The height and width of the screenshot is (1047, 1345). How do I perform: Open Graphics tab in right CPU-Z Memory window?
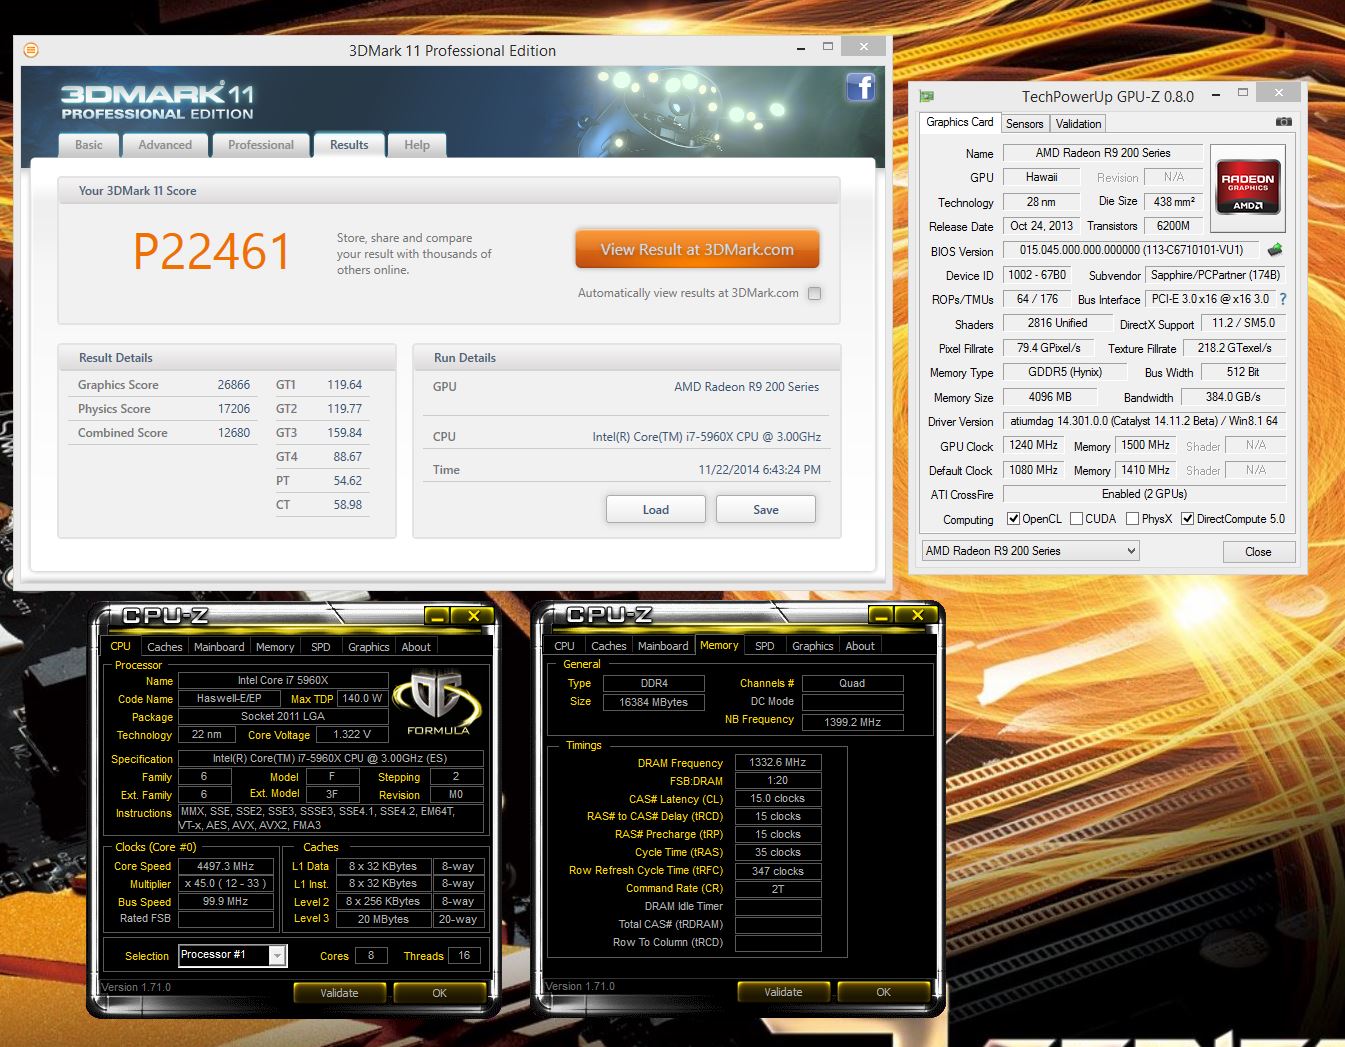pyautogui.click(x=812, y=646)
